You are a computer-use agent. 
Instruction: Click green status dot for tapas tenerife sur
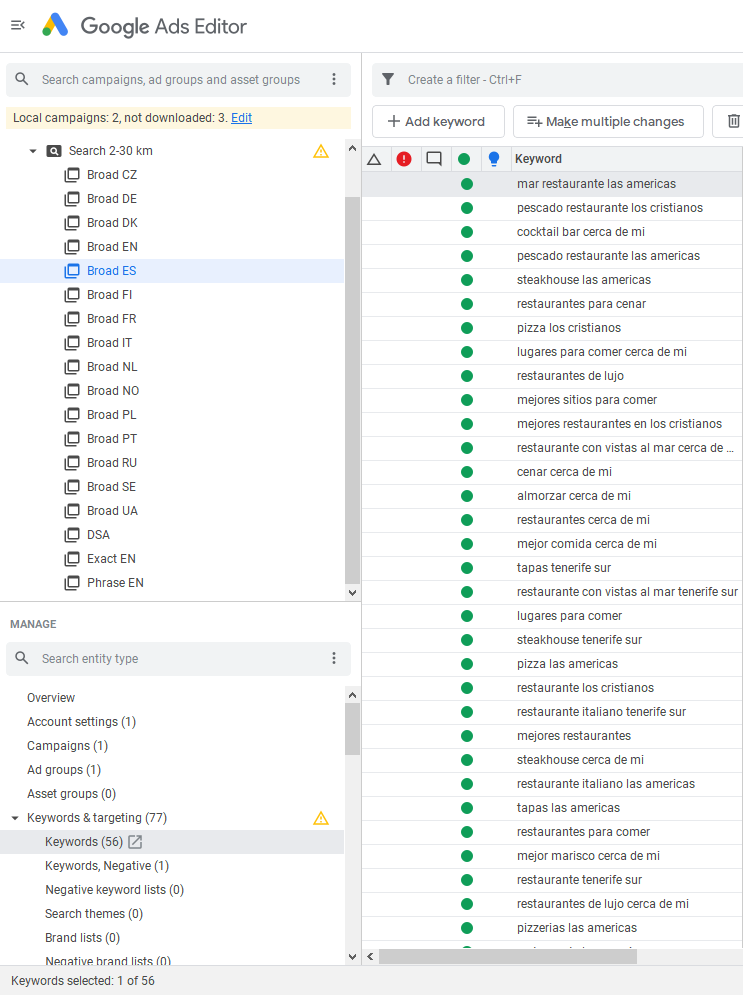pos(467,568)
